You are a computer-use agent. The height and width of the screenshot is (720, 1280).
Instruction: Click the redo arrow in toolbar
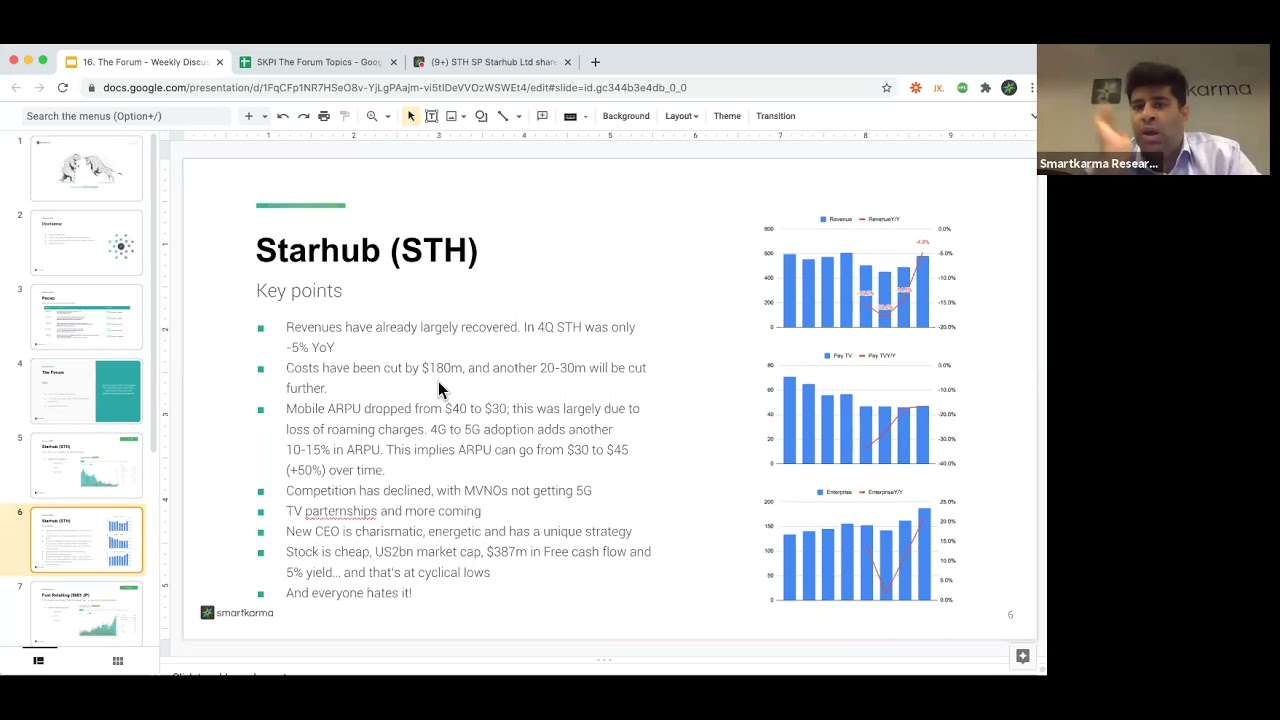click(x=304, y=116)
